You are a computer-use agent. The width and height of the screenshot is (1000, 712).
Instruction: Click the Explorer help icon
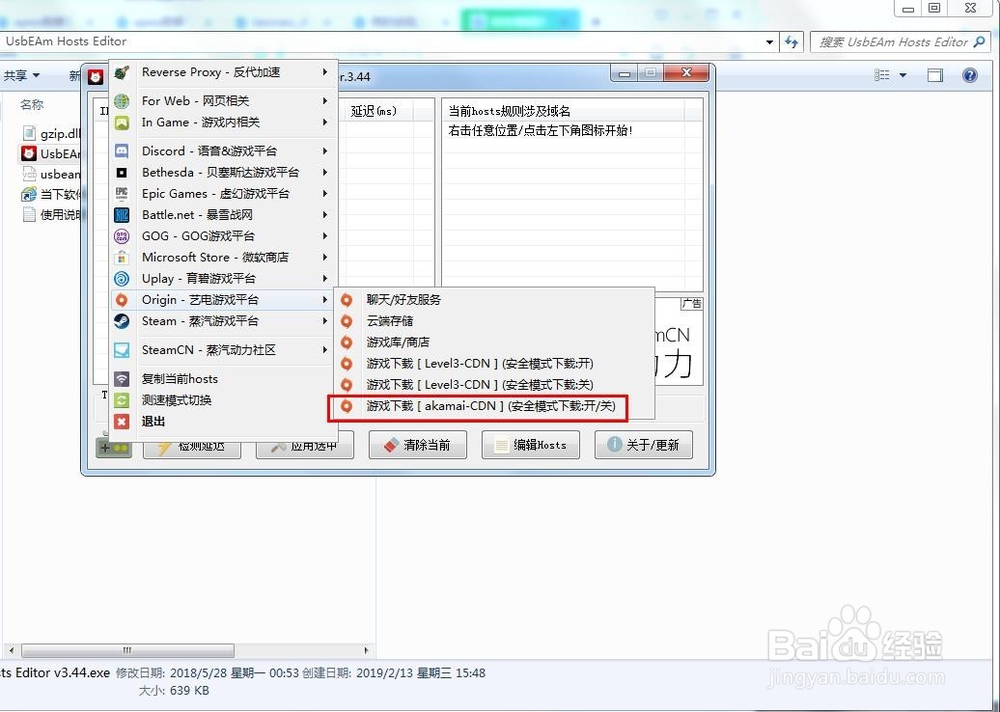970,75
